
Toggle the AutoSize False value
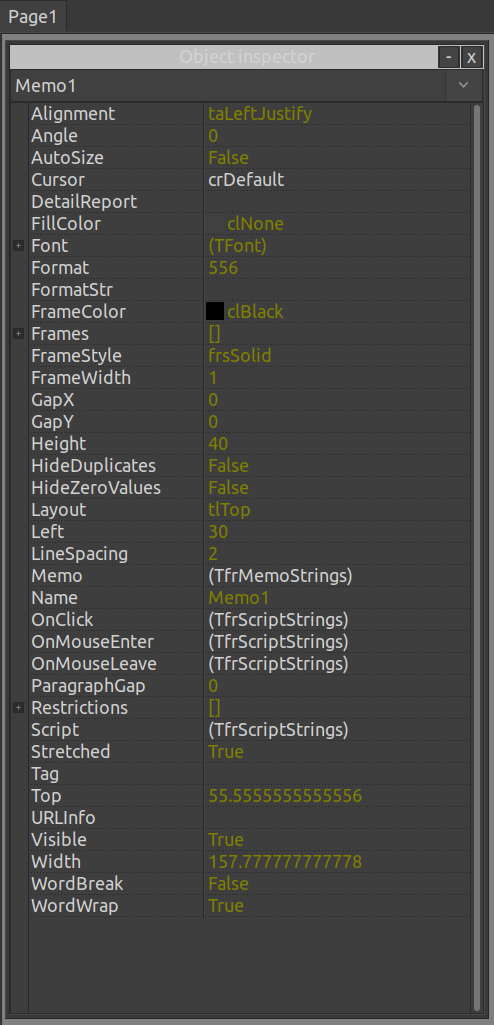coord(229,158)
